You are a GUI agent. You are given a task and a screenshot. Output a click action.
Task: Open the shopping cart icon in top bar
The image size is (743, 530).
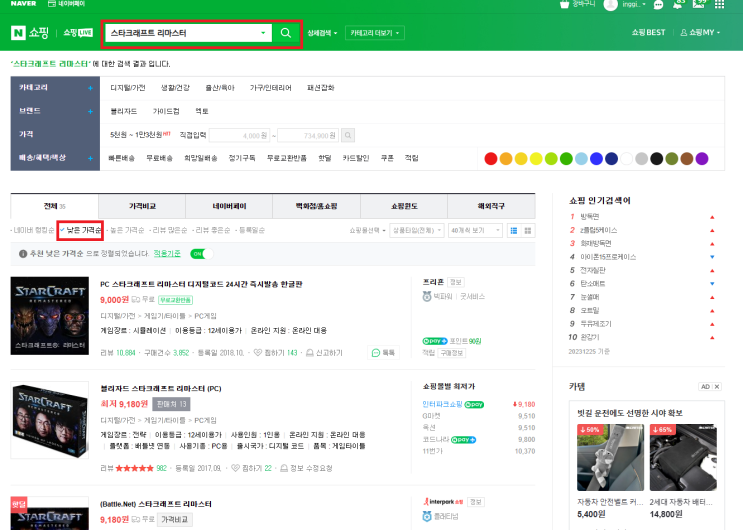564,4
